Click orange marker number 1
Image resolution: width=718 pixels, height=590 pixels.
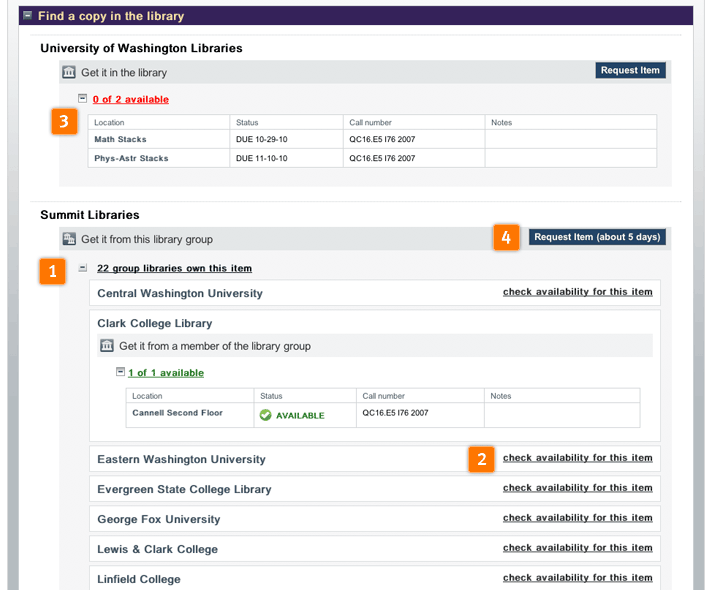click(x=52, y=271)
